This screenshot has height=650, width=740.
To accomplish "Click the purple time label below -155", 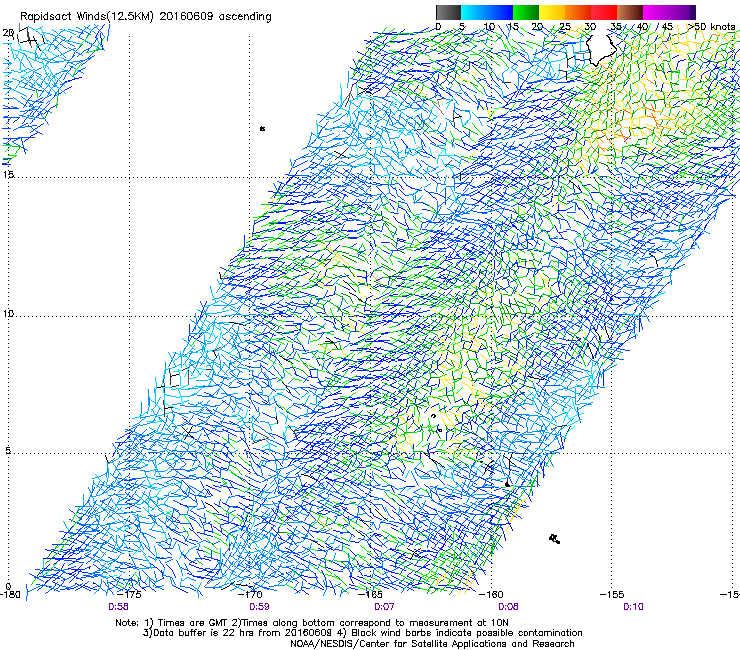I will pos(633,607).
